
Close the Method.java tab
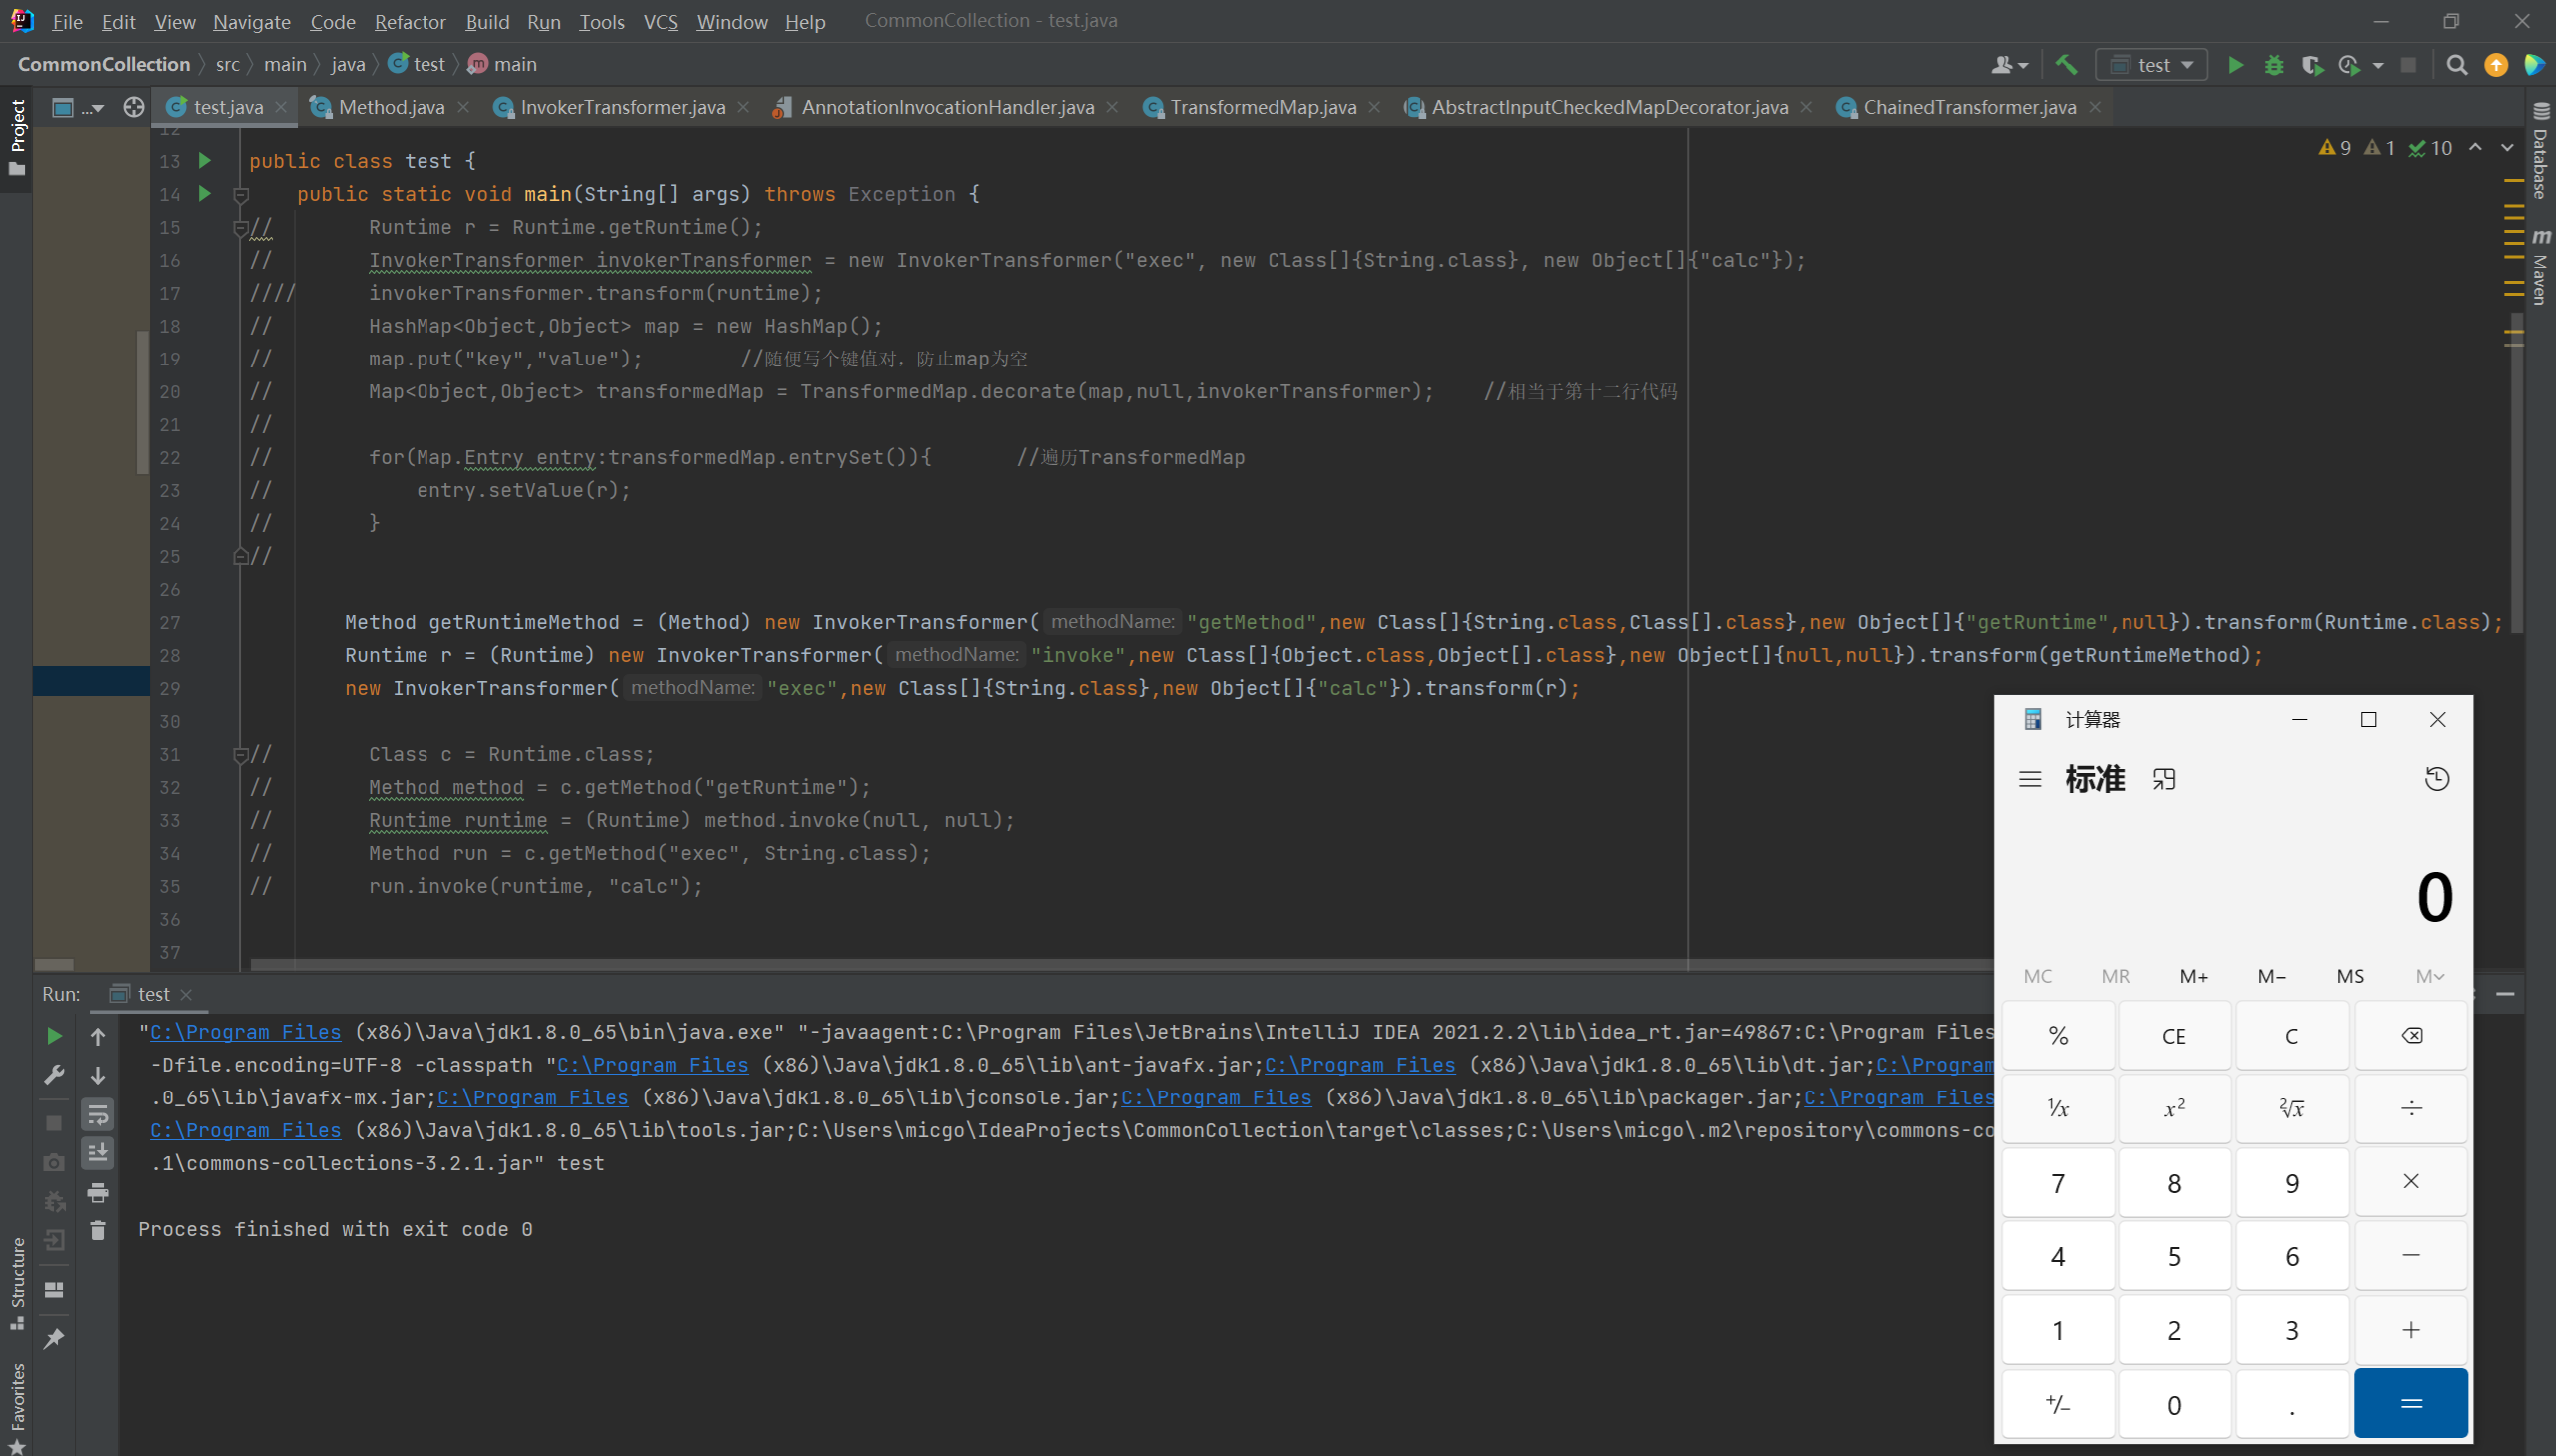pyautogui.click(x=464, y=107)
